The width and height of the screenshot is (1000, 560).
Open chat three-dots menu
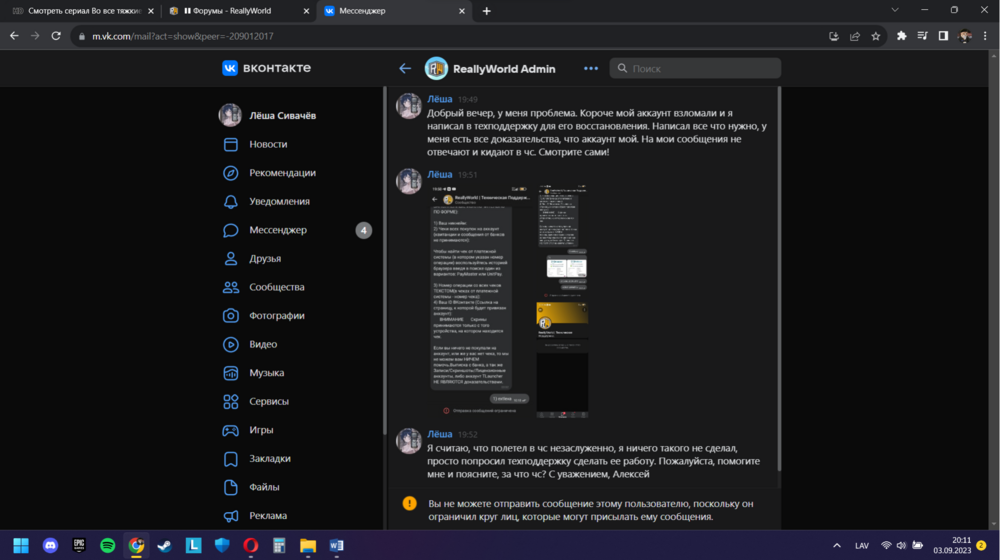tap(591, 68)
